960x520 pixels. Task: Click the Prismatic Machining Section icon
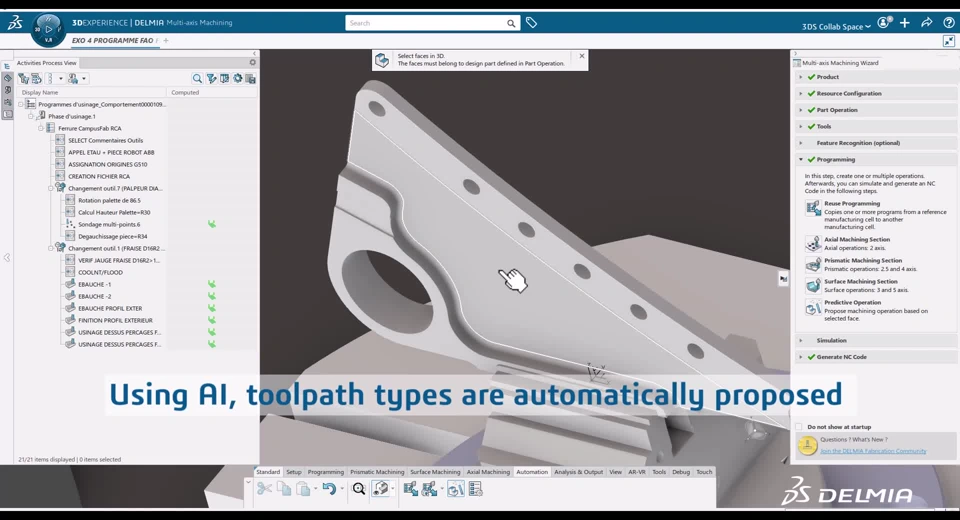pyautogui.click(x=812, y=264)
